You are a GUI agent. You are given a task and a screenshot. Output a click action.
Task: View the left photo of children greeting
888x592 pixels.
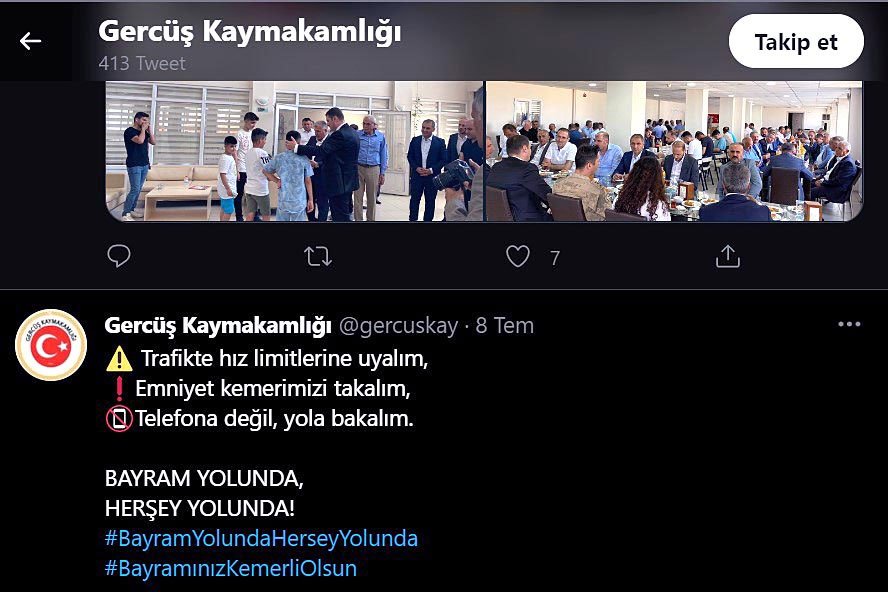[294, 151]
